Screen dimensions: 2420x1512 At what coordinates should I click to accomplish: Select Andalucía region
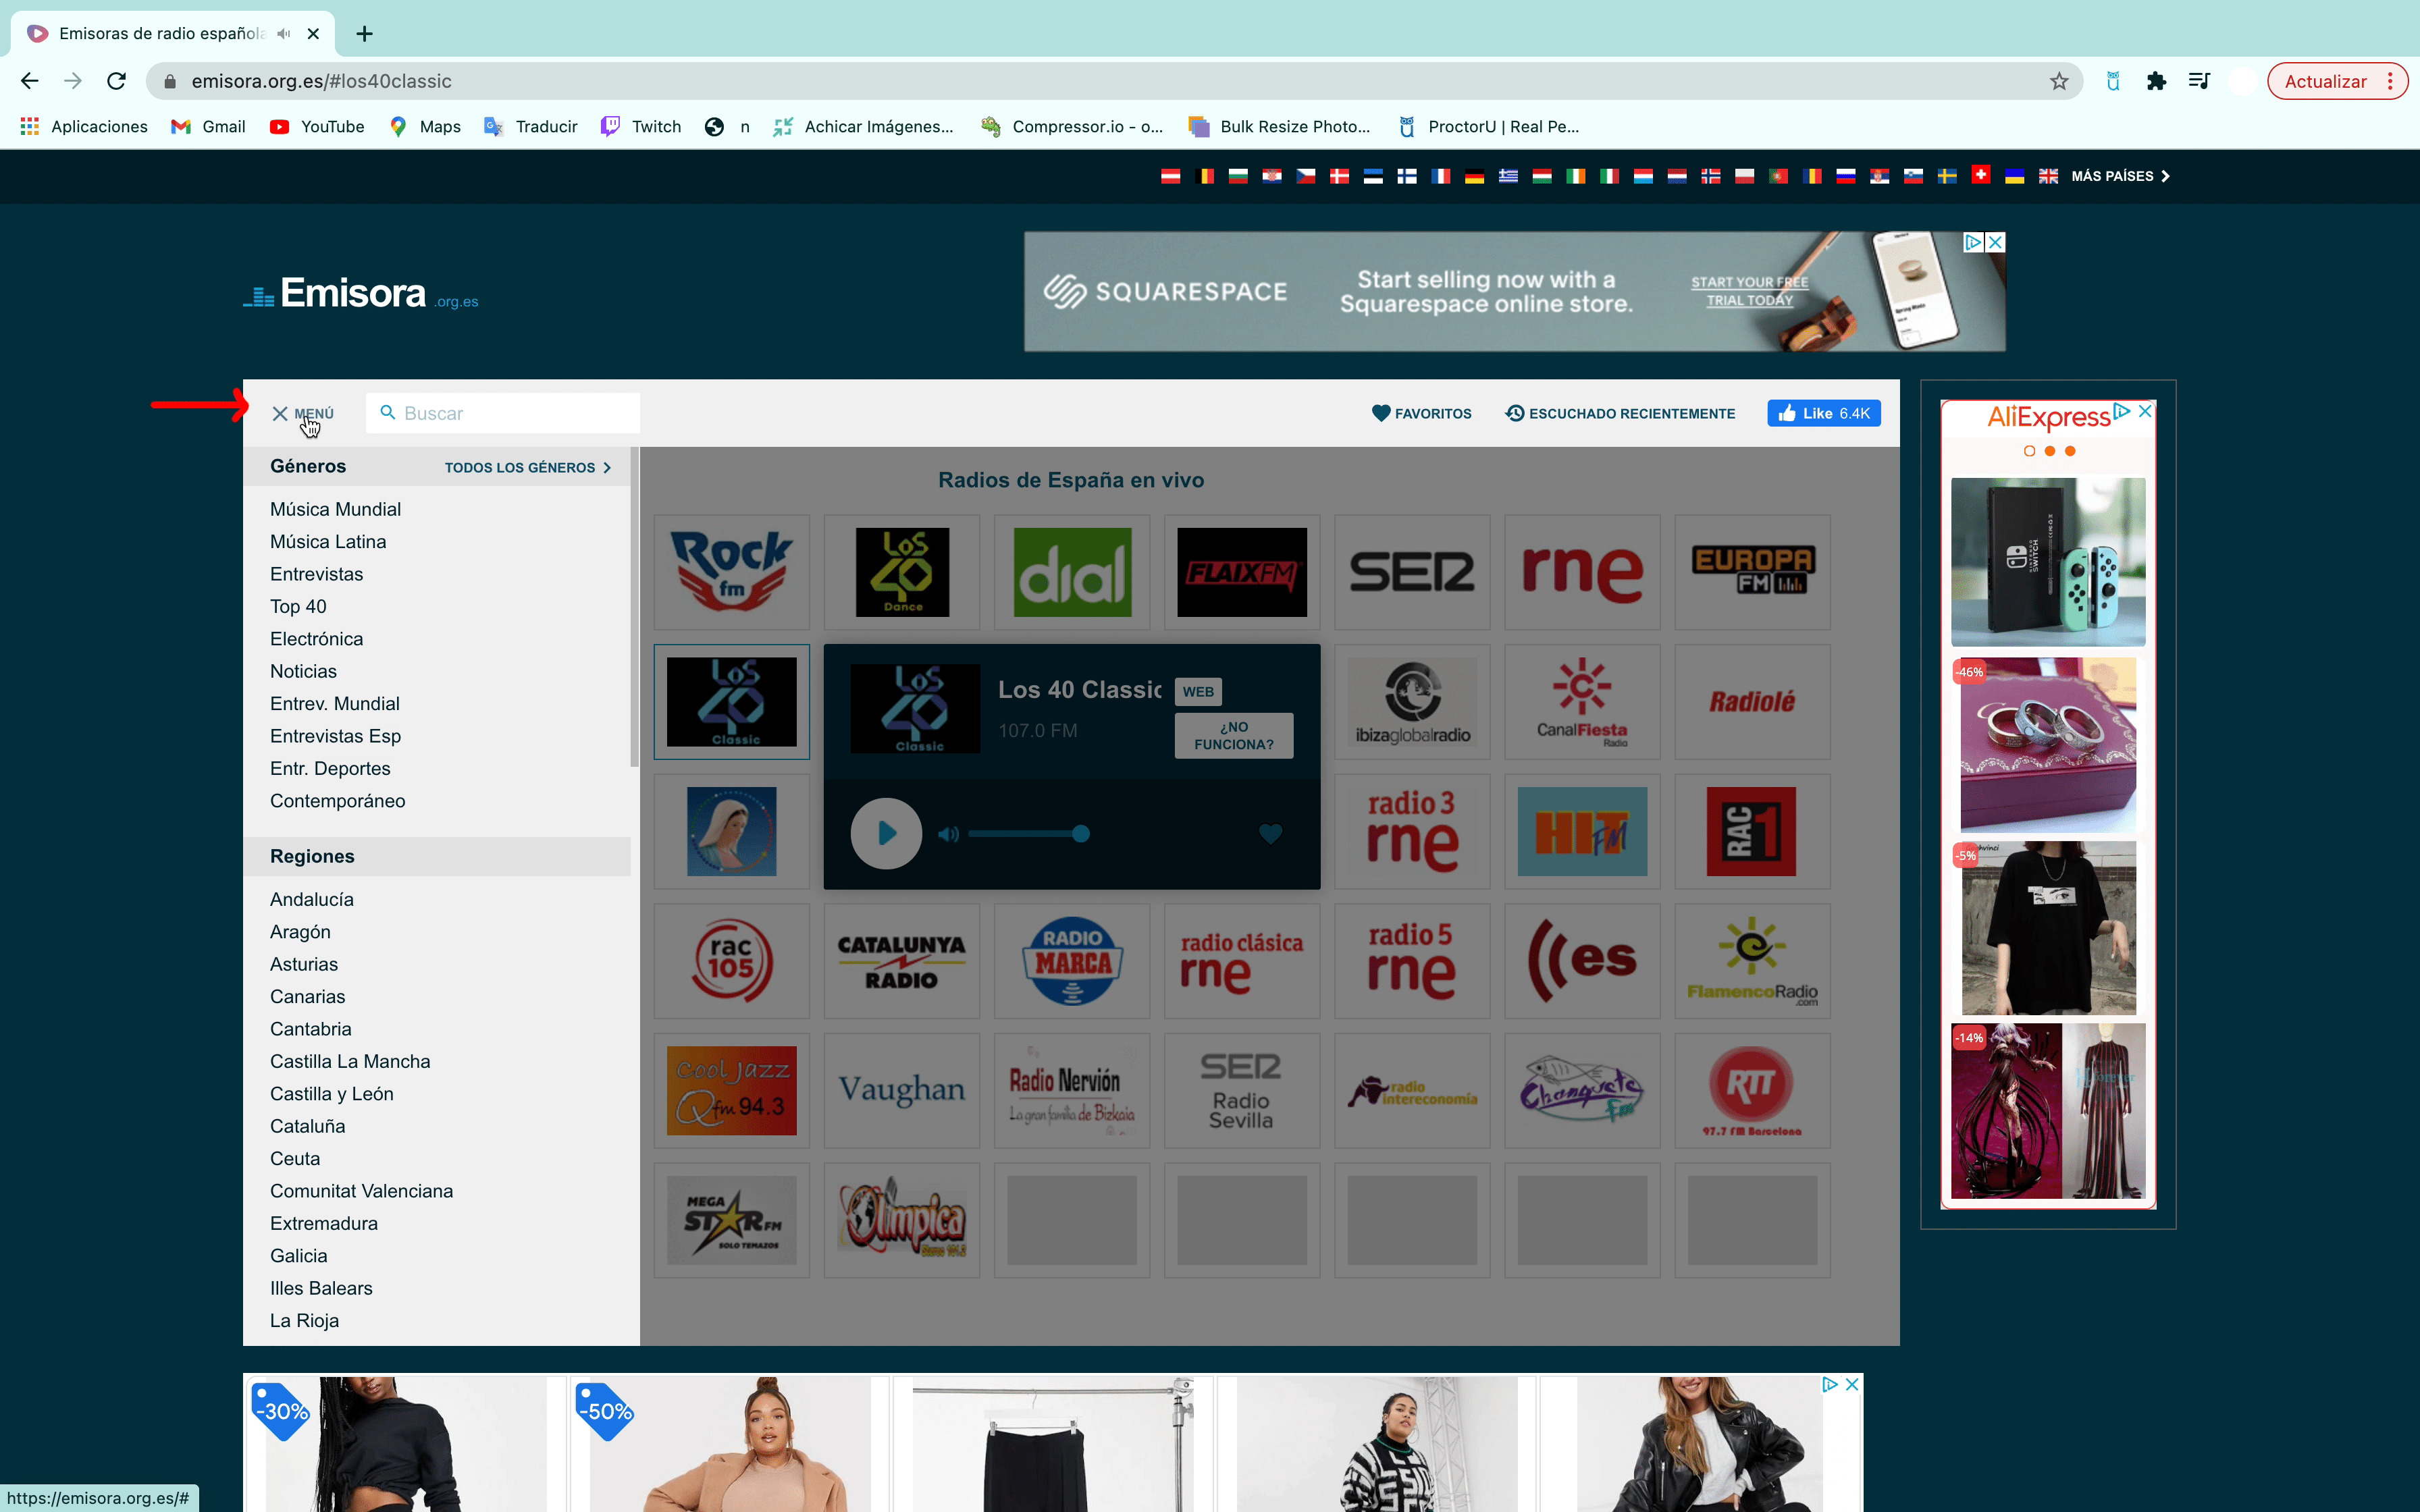tap(311, 899)
